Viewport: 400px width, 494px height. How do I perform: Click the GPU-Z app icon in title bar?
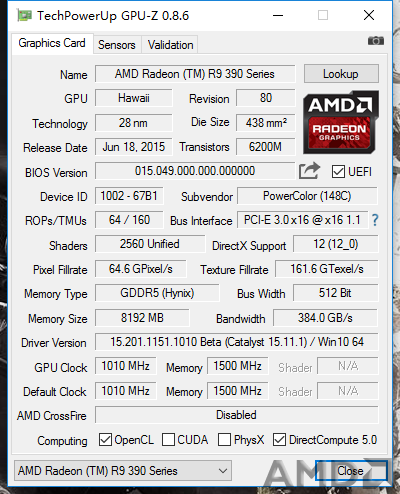[25, 15]
